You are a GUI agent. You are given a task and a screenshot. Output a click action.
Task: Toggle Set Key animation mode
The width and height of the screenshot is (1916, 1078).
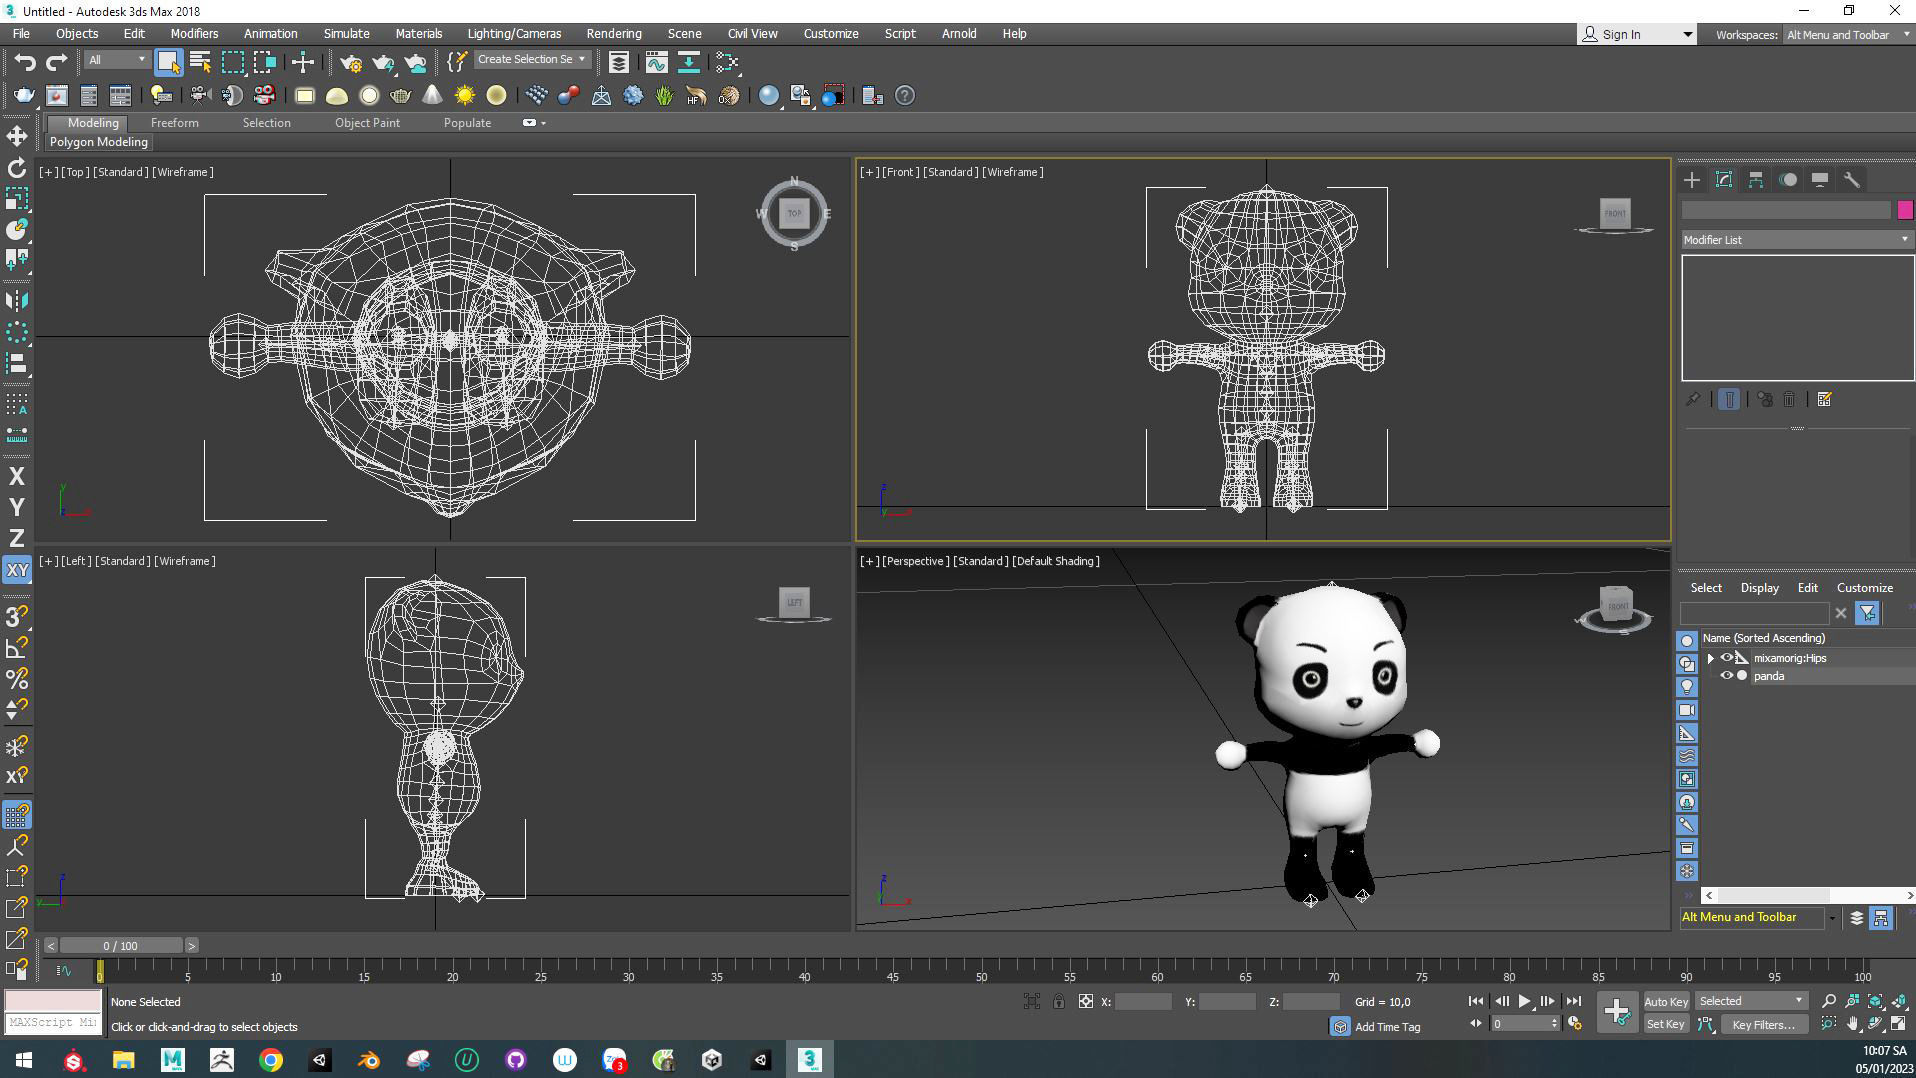[x=1665, y=1024]
